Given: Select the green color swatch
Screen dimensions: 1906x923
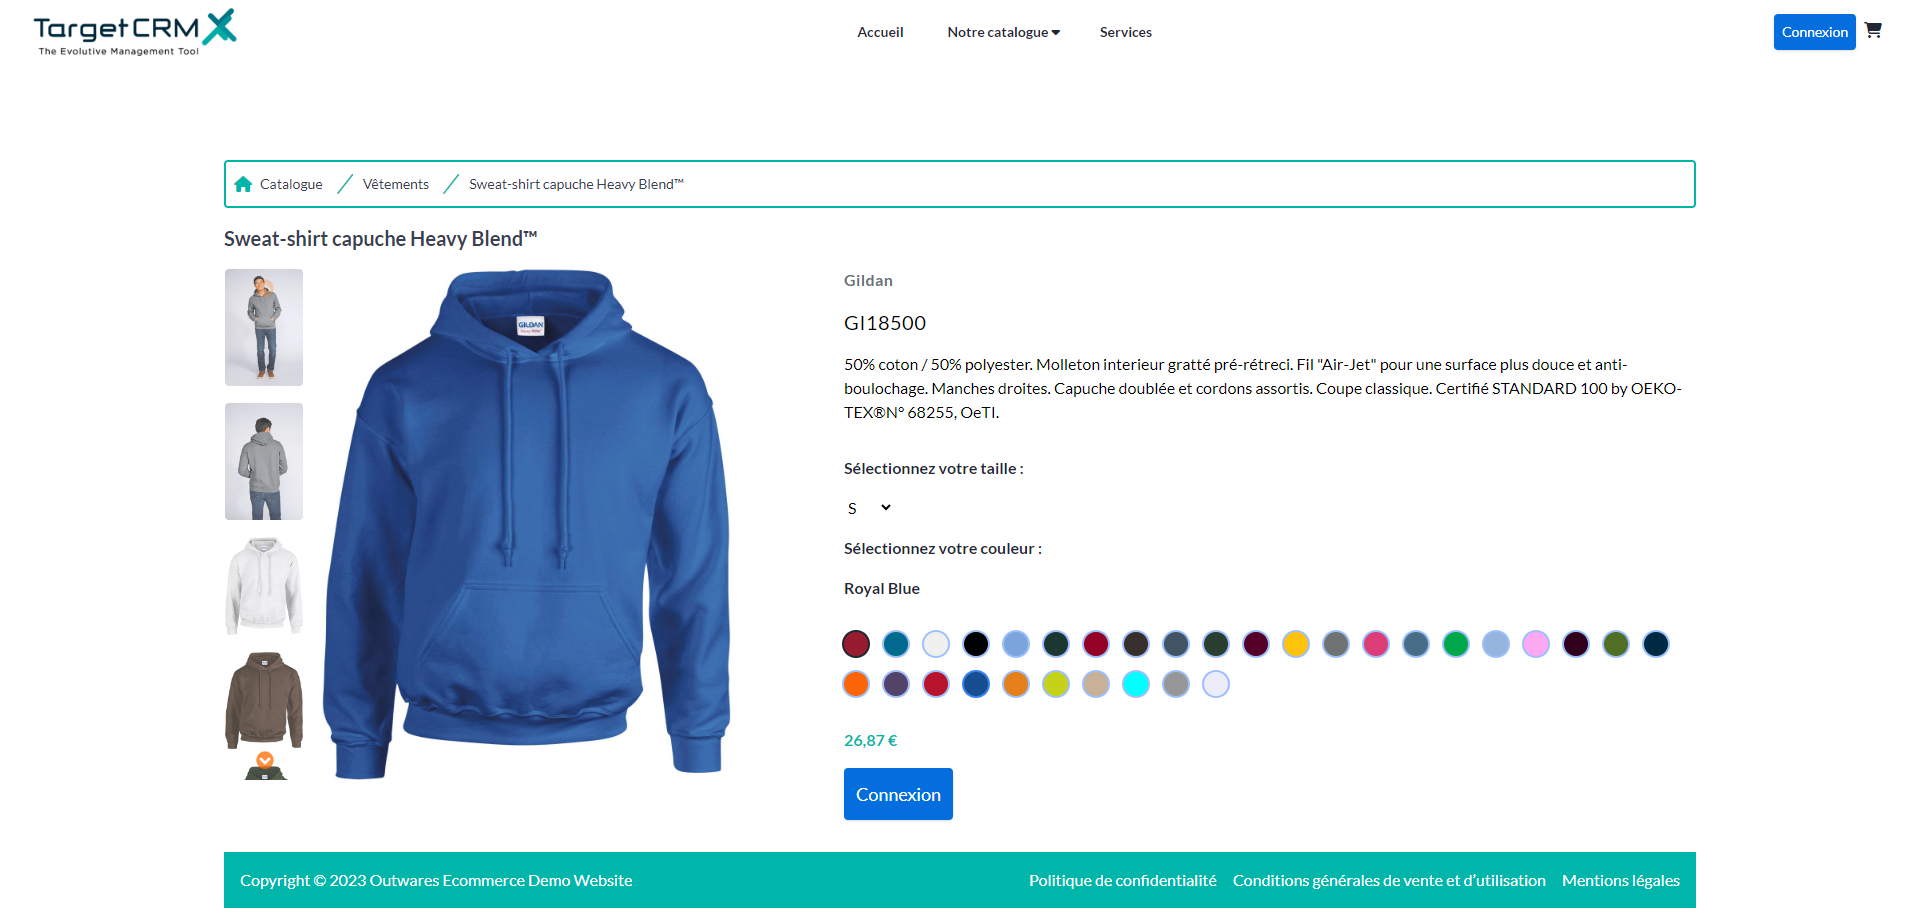Looking at the screenshot, I should tap(1456, 644).
